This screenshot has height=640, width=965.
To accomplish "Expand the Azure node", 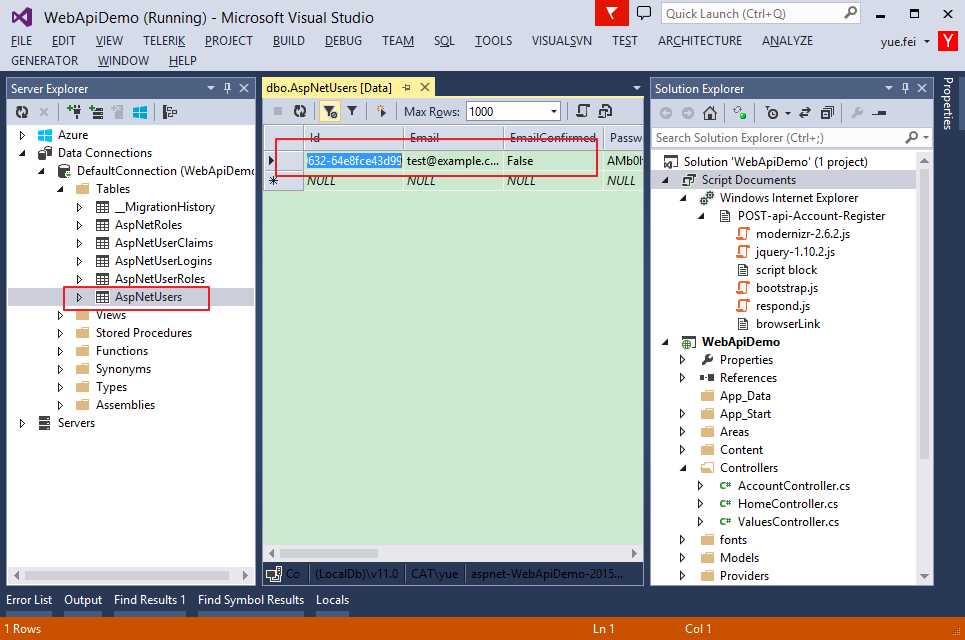I will click(x=23, y=135).
